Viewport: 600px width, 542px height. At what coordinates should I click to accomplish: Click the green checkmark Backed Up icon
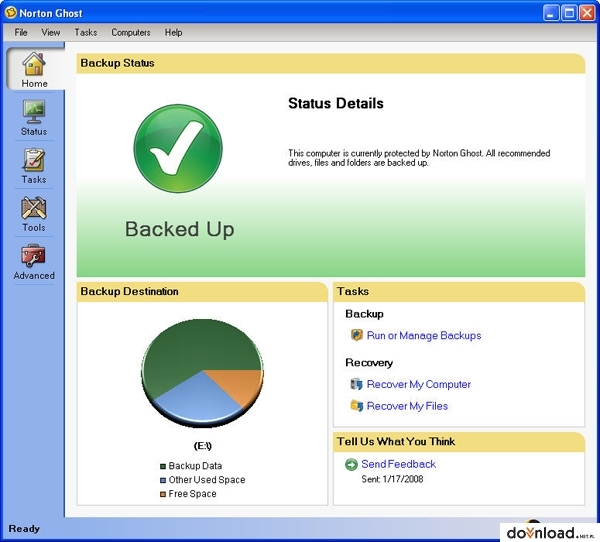(178, 149)
